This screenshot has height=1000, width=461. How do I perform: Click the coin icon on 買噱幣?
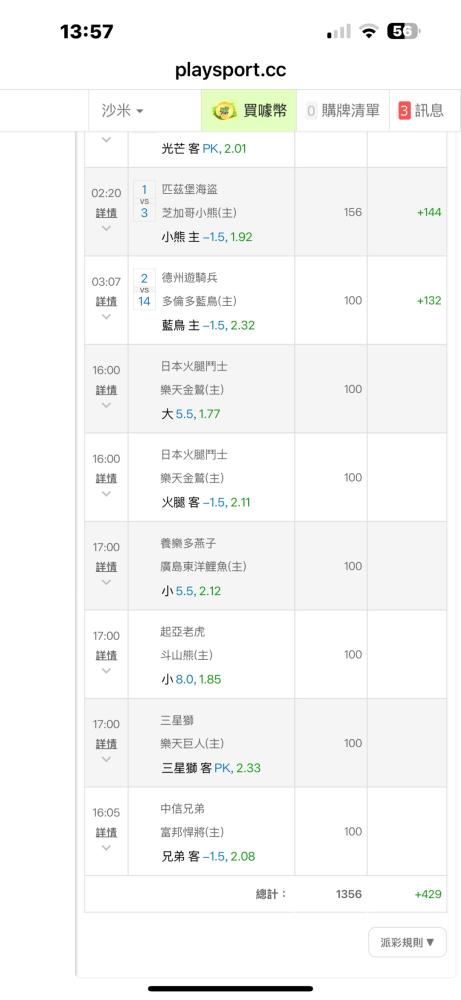click(225, 110)
